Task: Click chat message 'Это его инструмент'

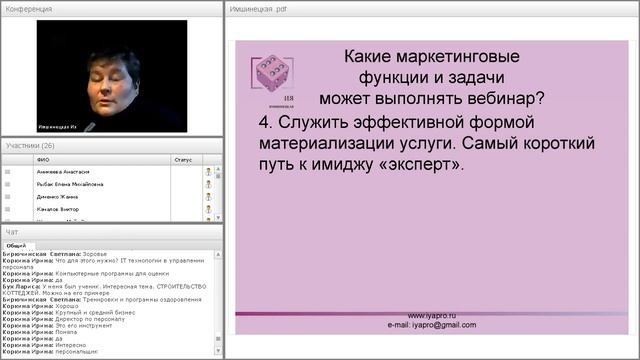Action: pyautogui.click(x=83, y=325)
